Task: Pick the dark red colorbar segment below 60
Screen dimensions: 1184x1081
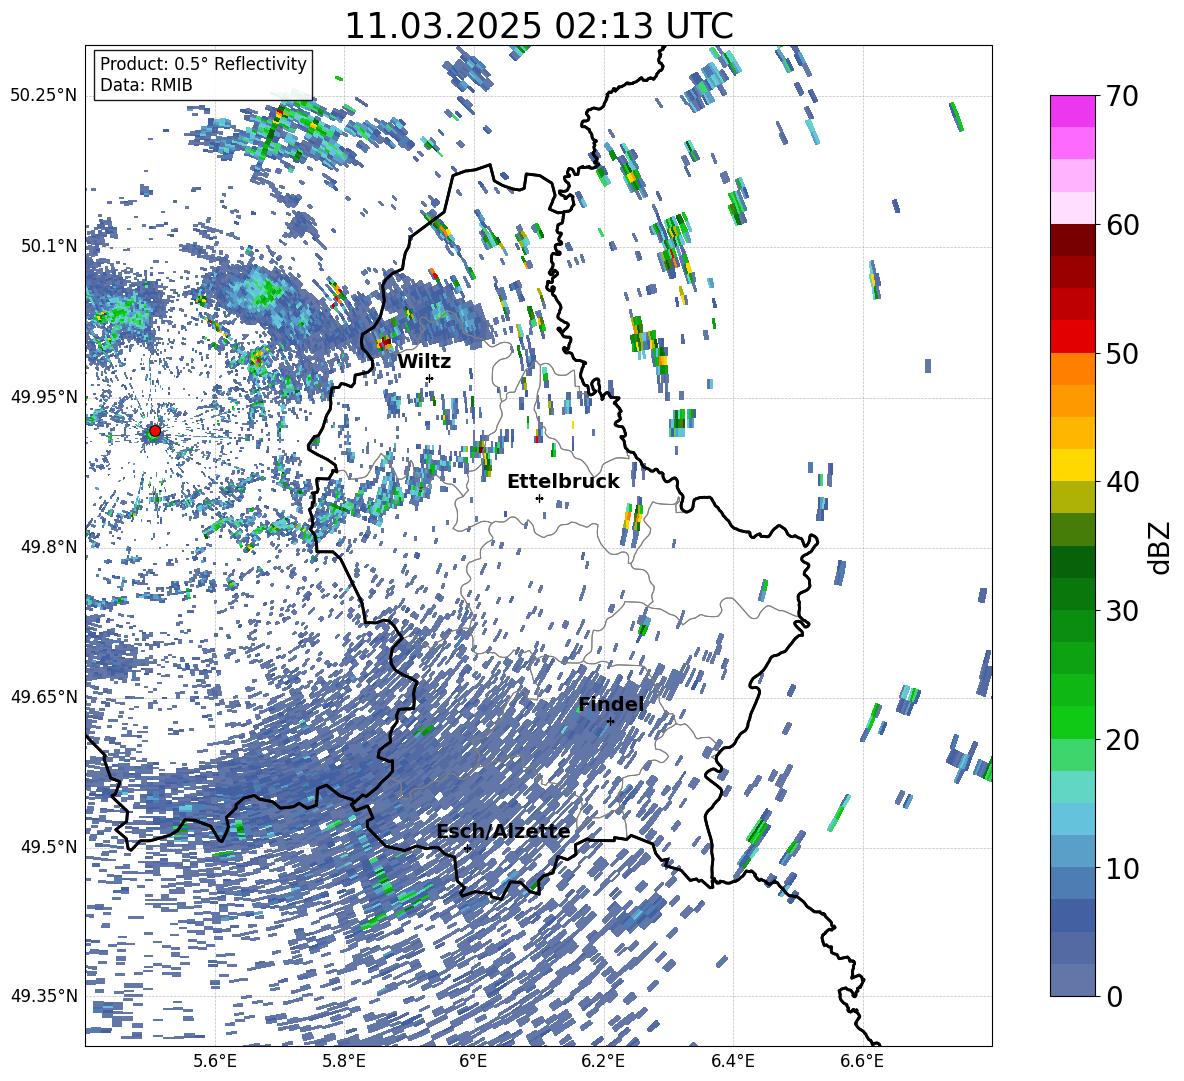Action: (1072, 240)
